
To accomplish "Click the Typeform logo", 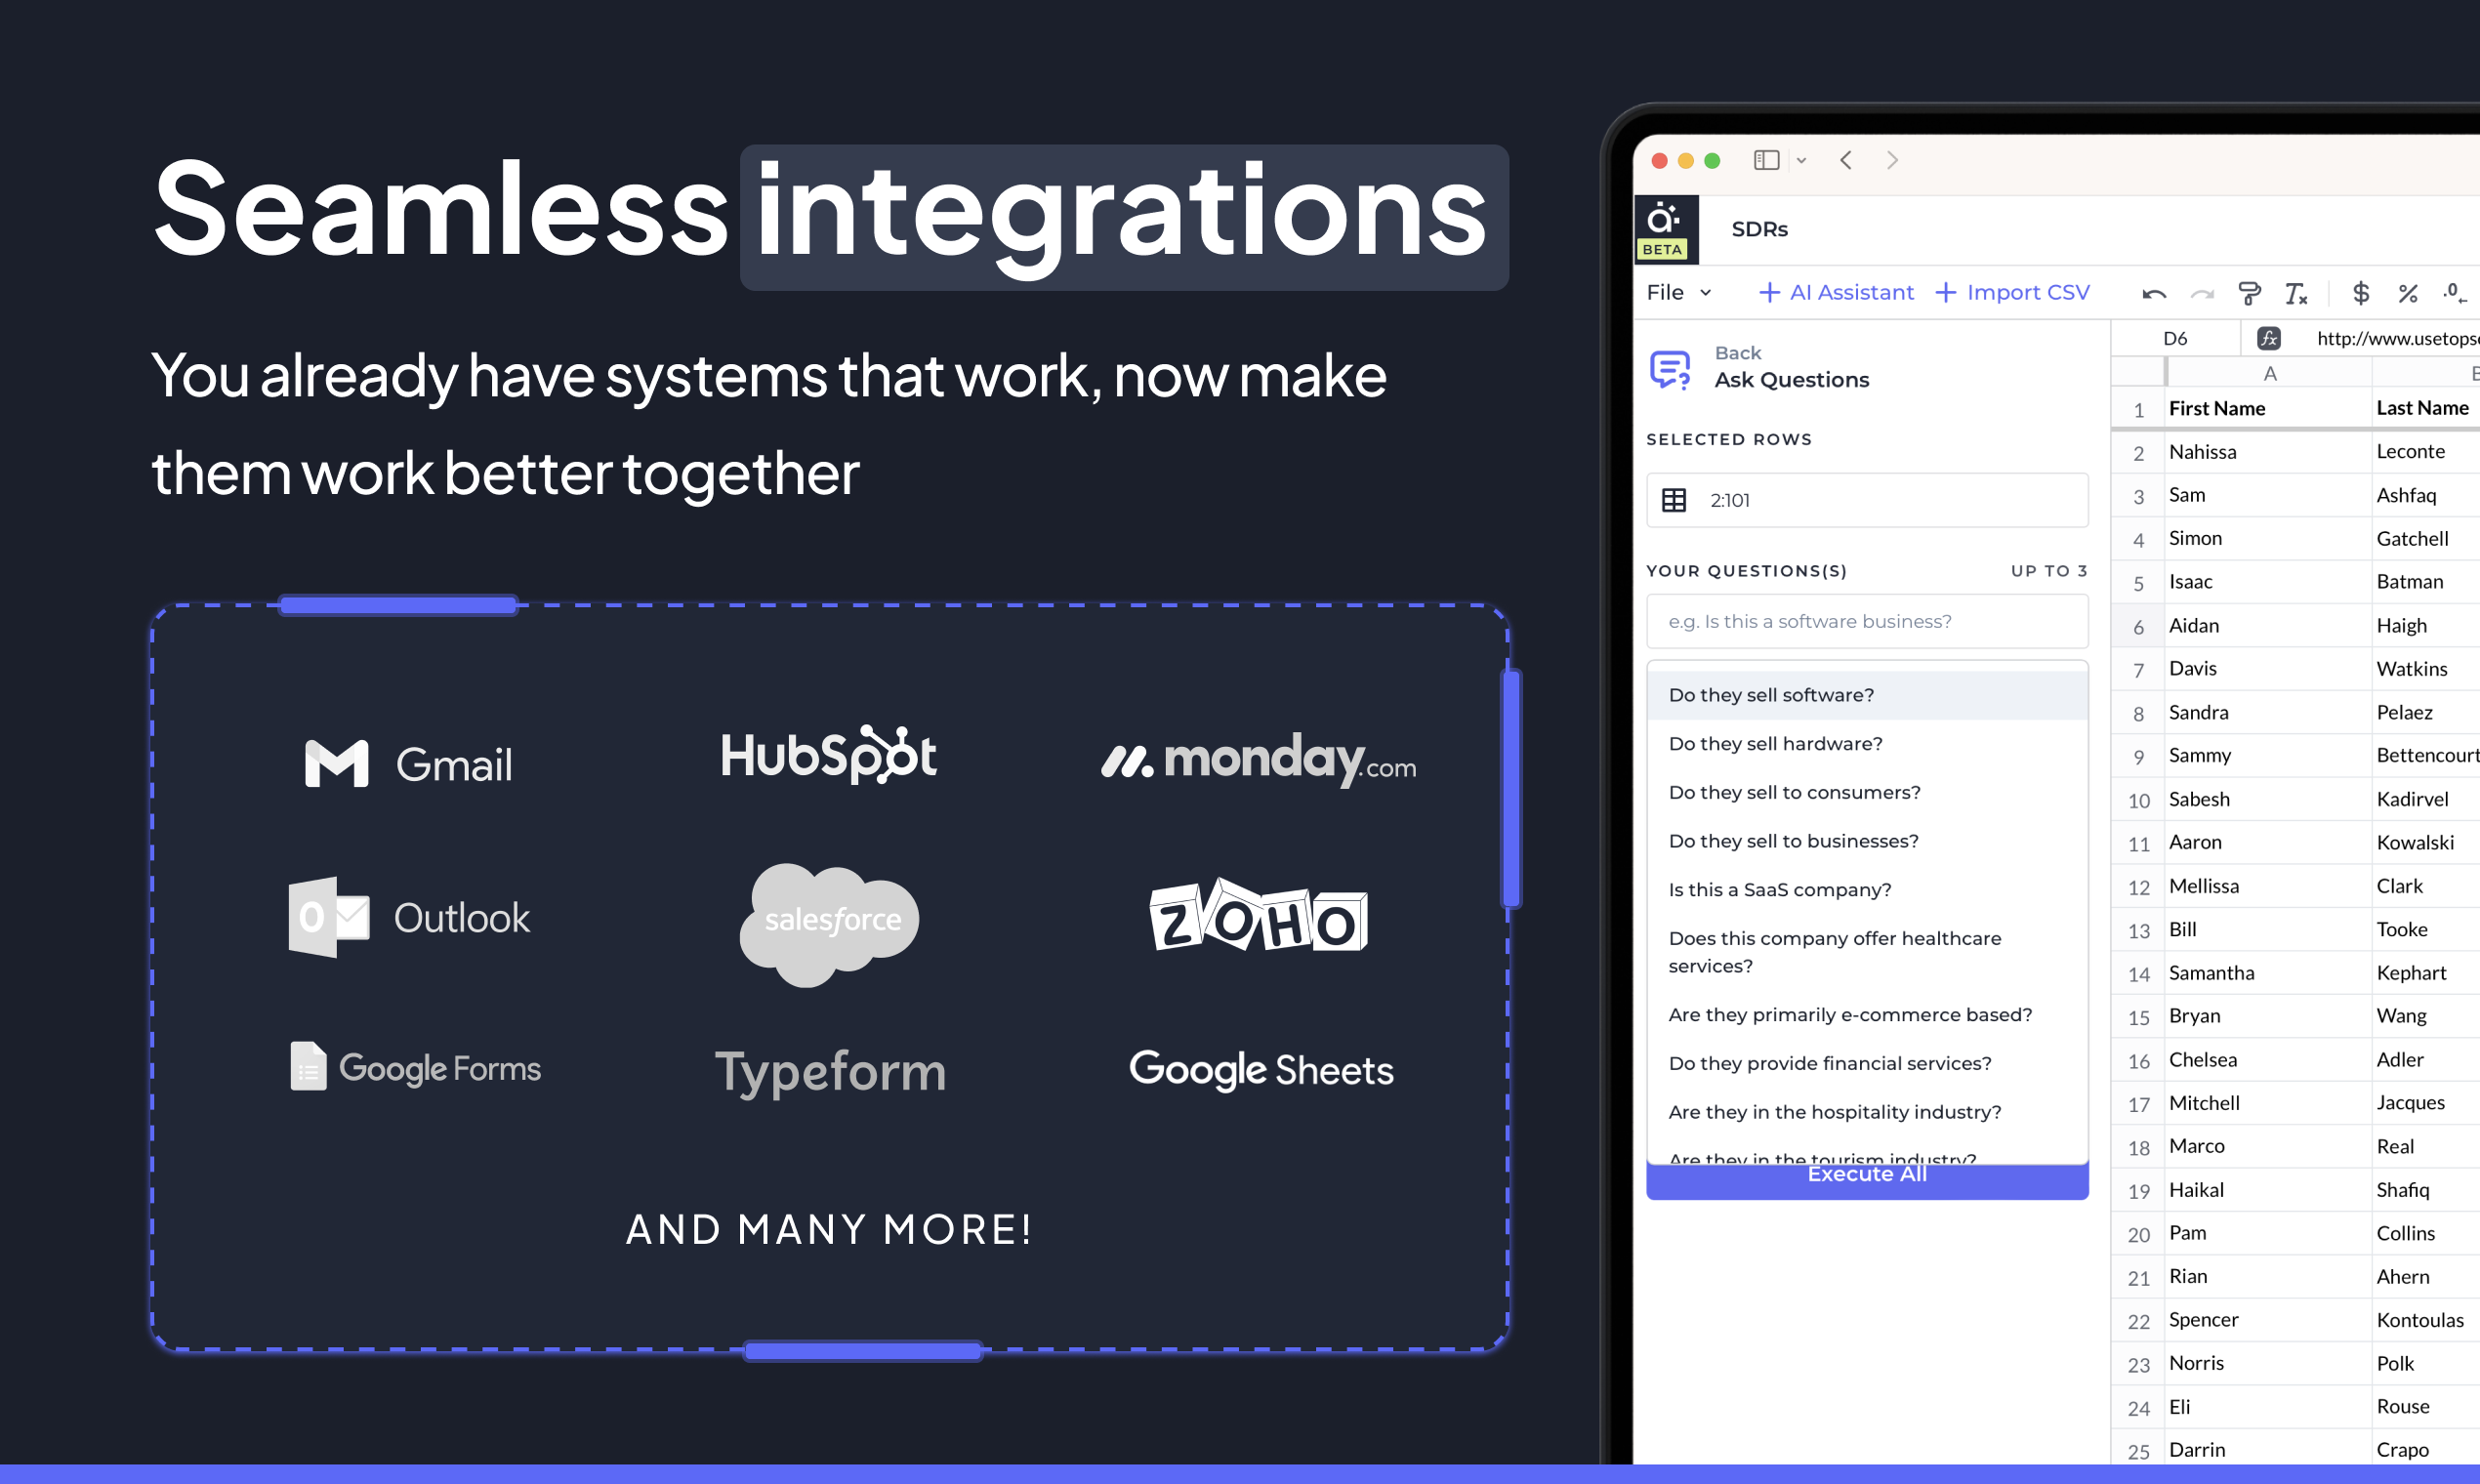I will click(830, 1073).
